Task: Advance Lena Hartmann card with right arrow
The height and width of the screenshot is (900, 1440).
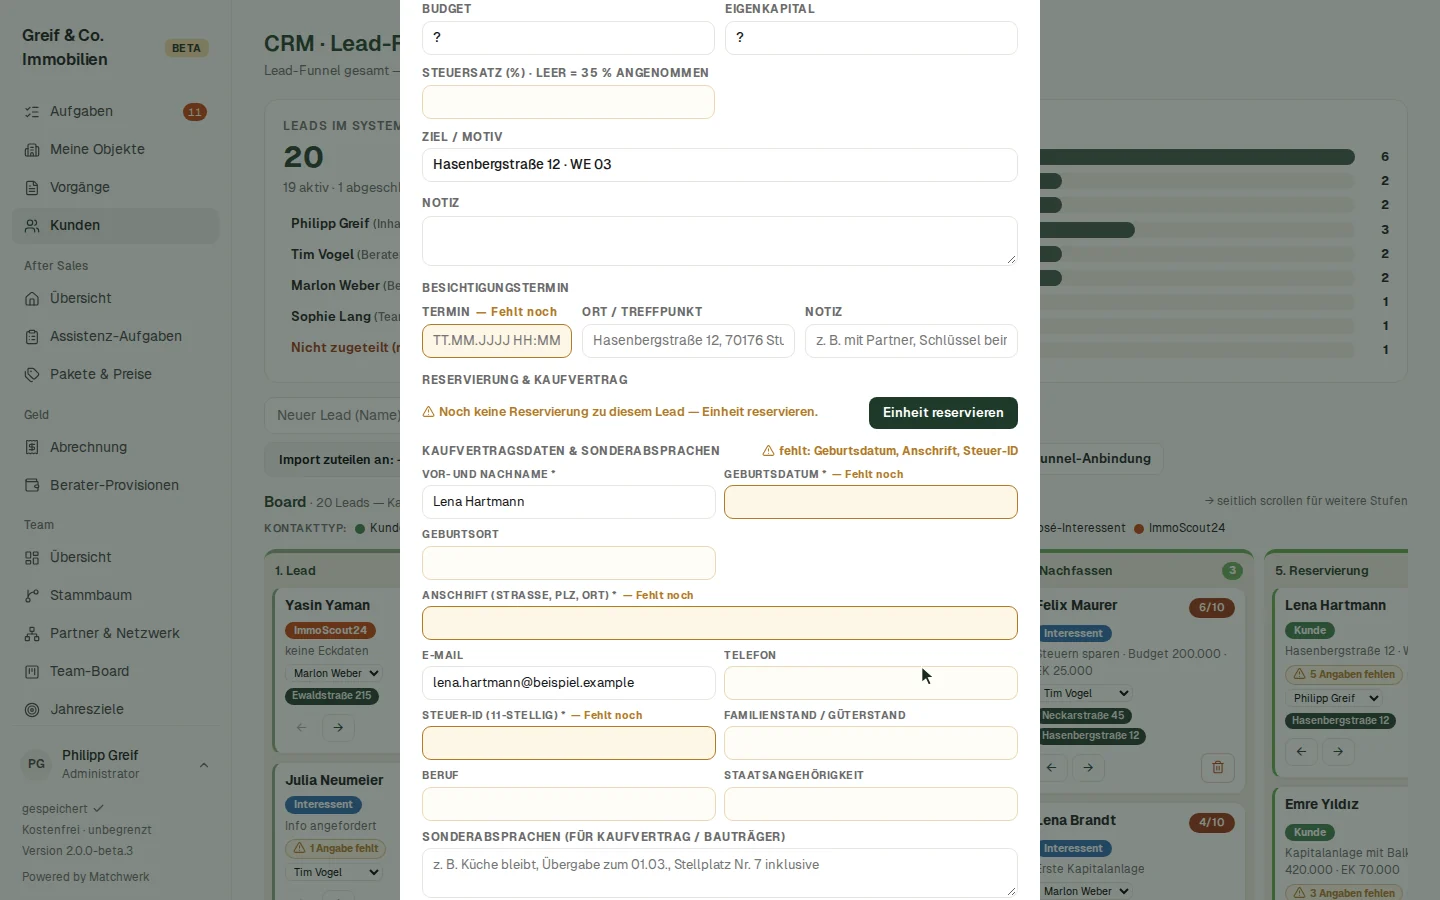Action: (1338, 751)
